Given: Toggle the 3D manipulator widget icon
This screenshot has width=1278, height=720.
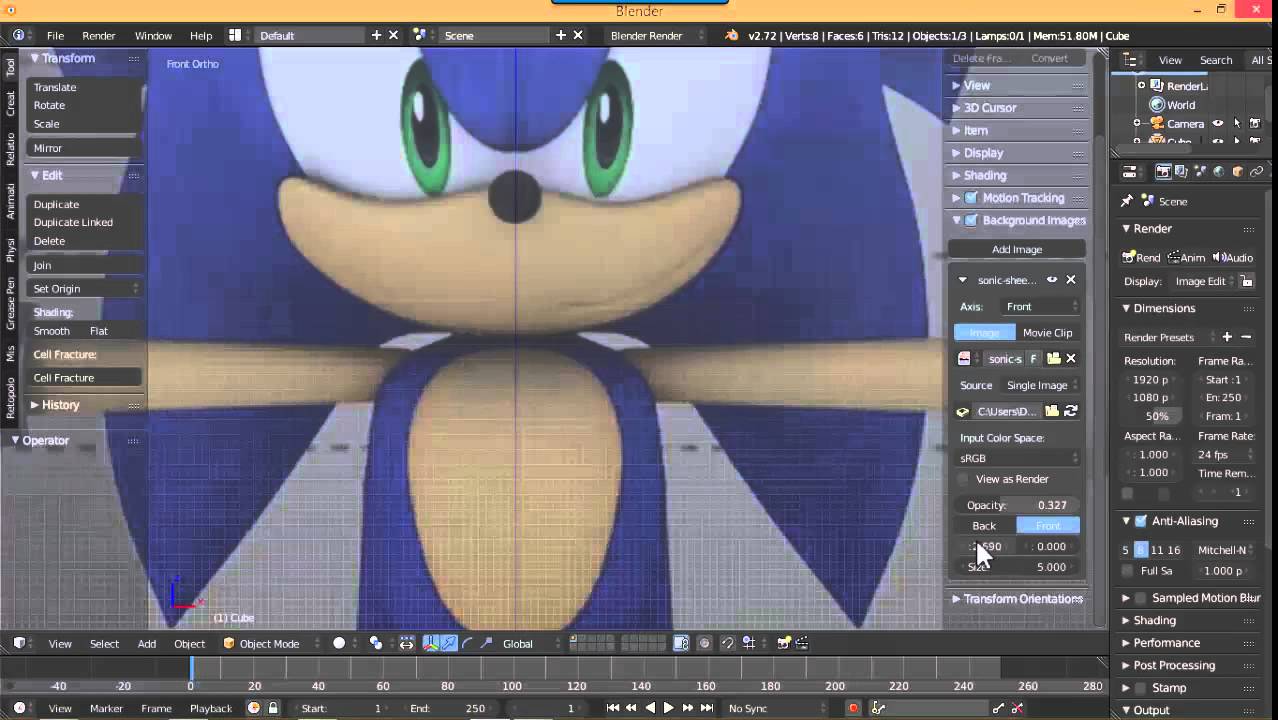Looking at the screenshot, I should tap(432, 643).
